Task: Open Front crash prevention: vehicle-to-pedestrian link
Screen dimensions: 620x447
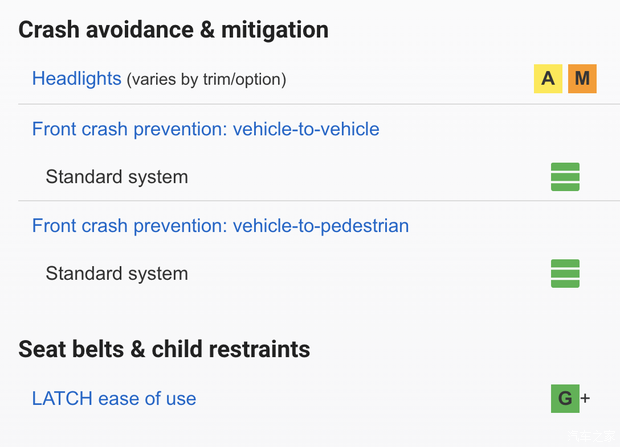Action: point(220,226)
